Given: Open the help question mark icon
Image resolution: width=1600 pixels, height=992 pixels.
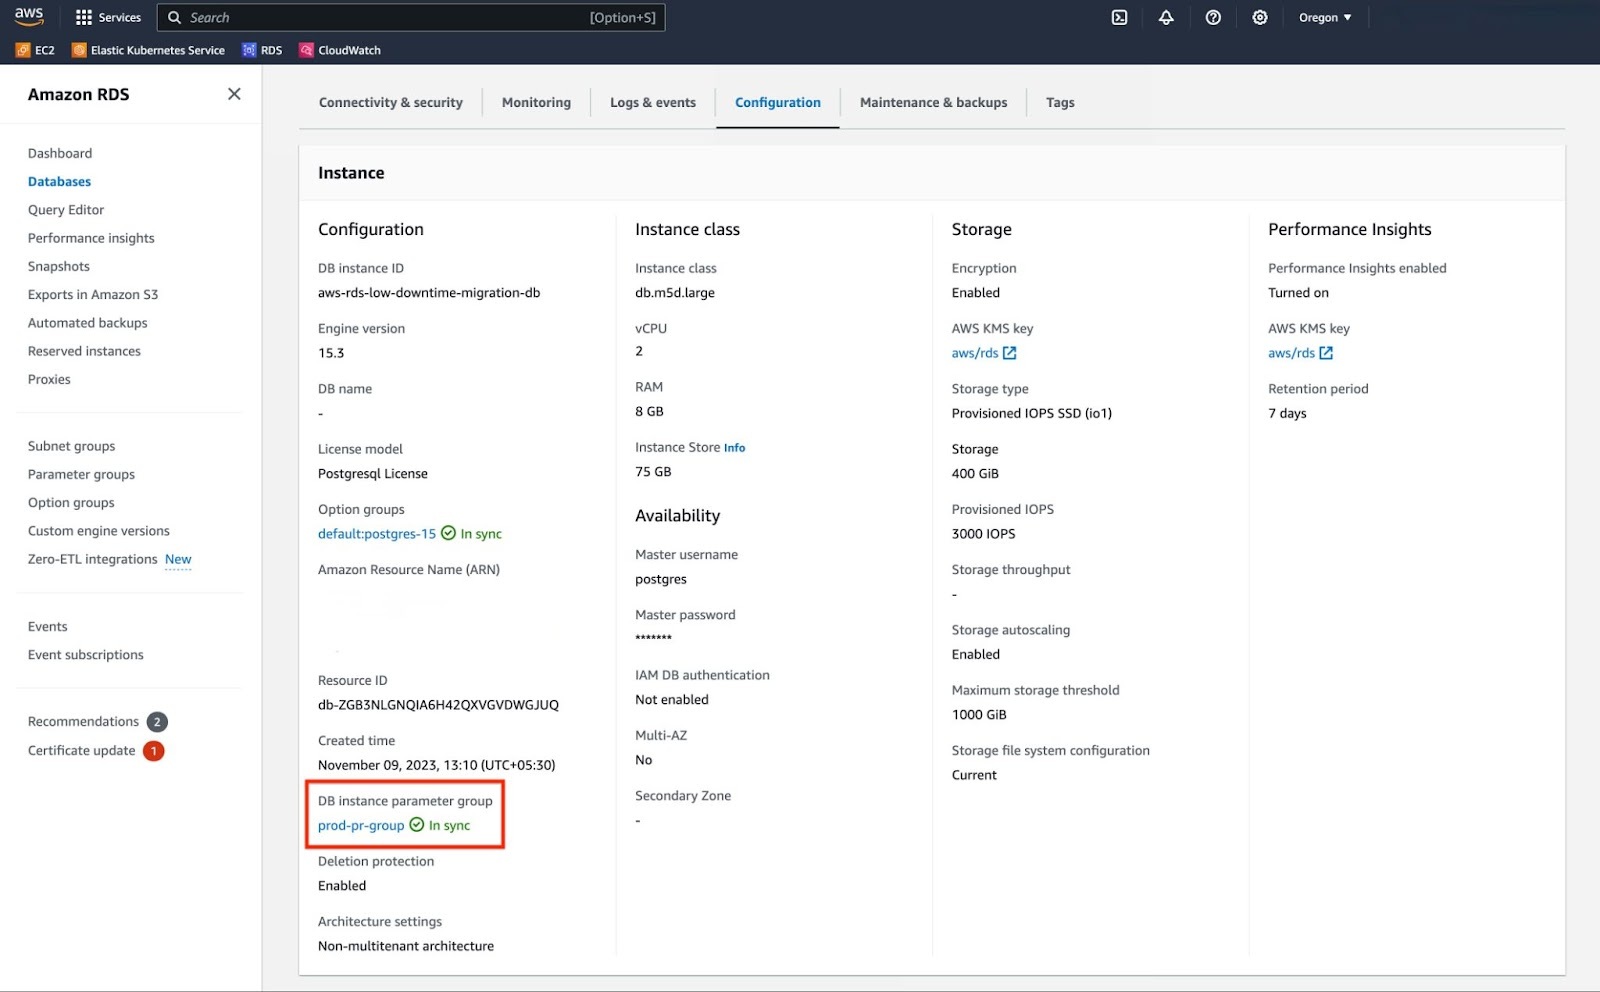Looking at the screenshot, I should click(x=1213, y=17).
